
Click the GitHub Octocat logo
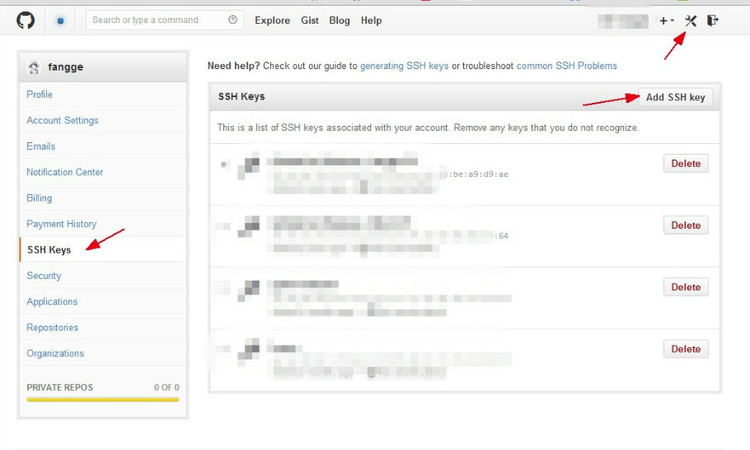(26, 20)
